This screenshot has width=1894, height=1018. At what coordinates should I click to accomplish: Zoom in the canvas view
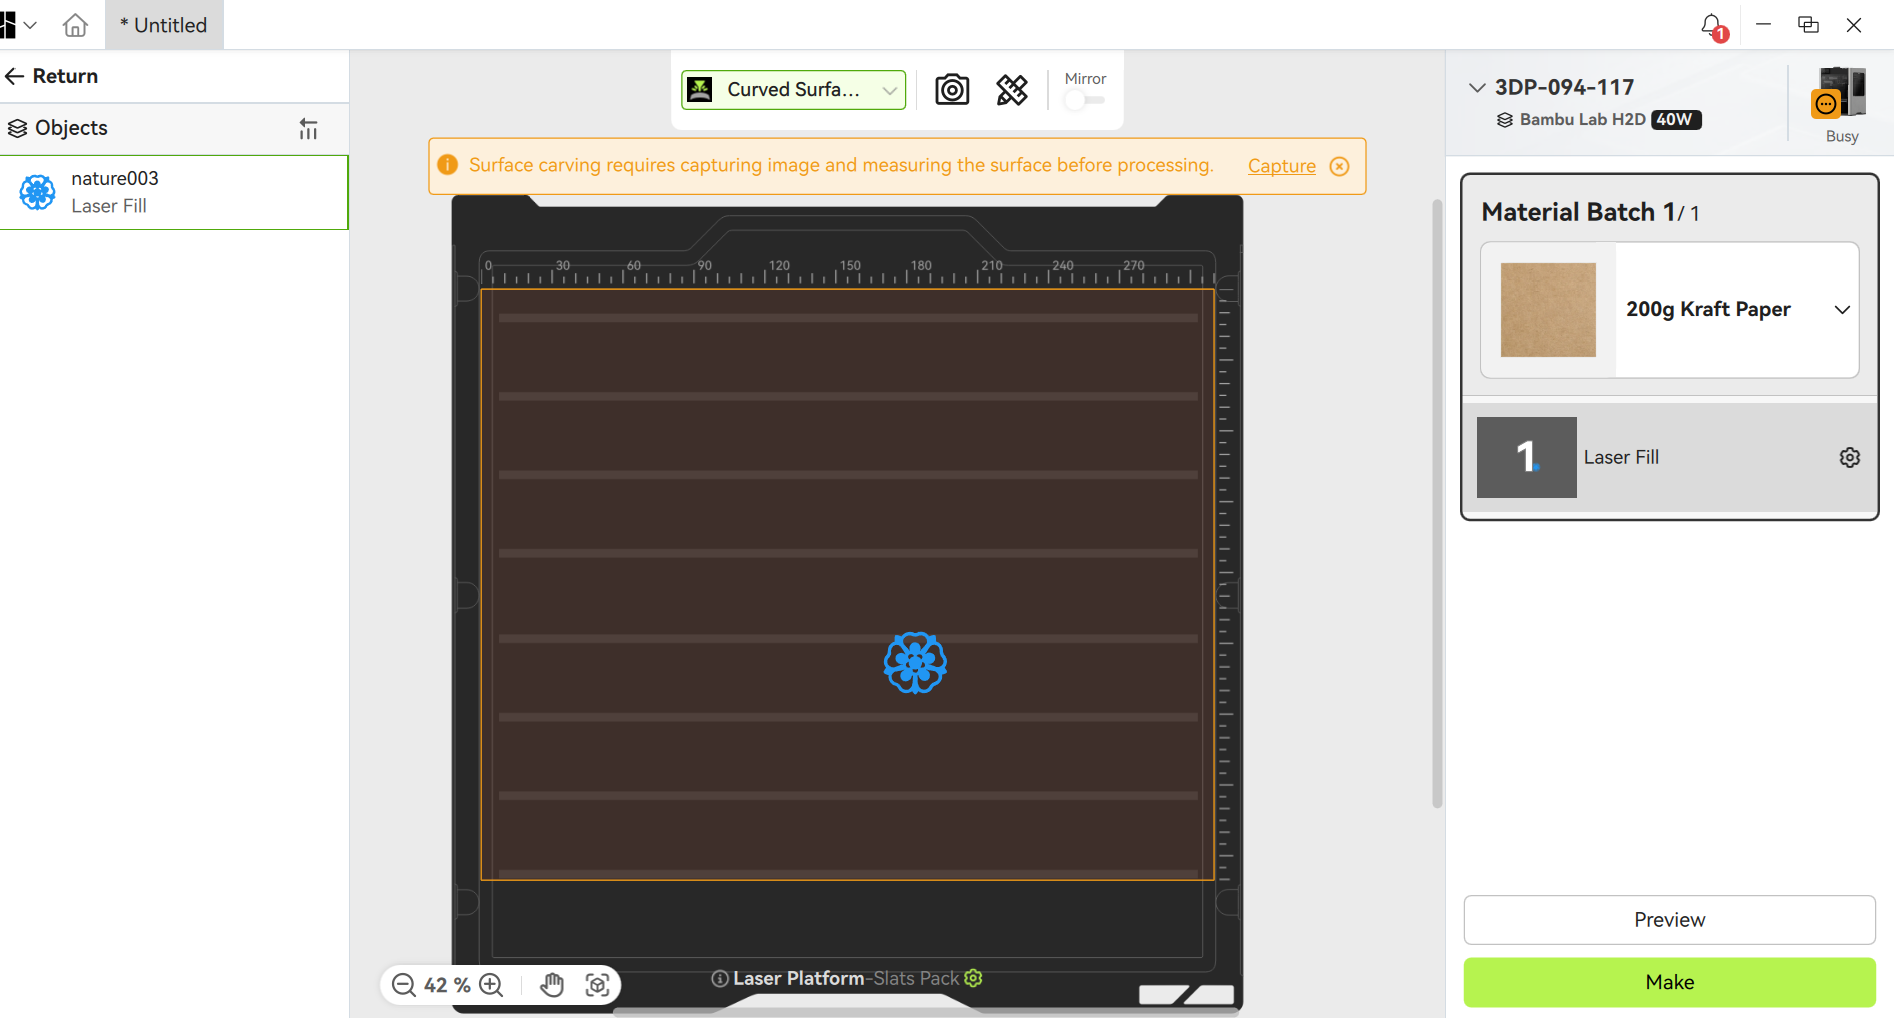pyautogui.click(x=491, y=985)
